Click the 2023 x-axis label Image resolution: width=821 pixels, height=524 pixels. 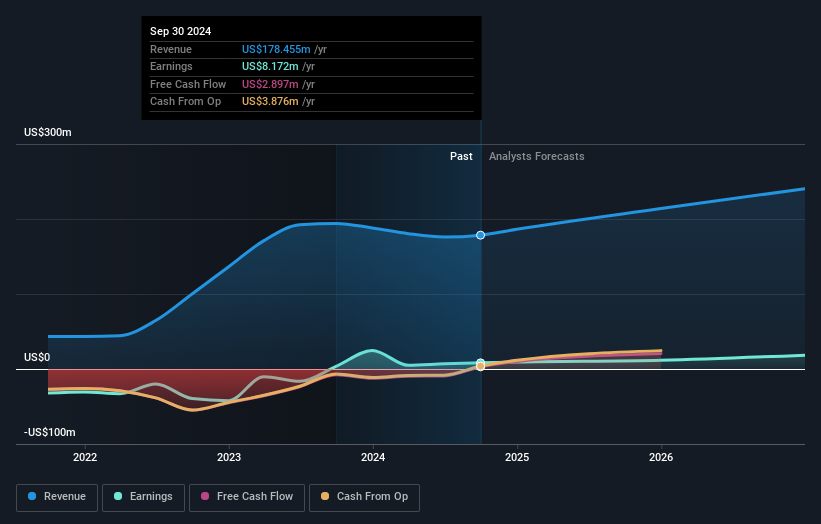tap(229, 457)
